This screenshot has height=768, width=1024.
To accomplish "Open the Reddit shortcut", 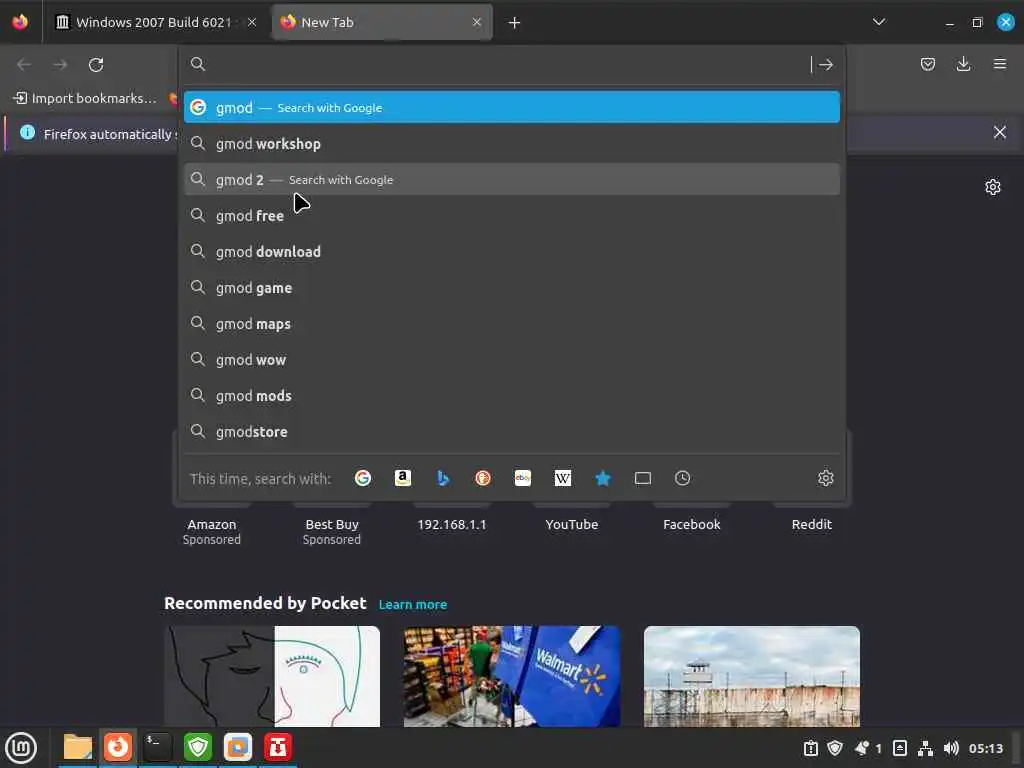I will pyautogui.click(x=812, y=524).
